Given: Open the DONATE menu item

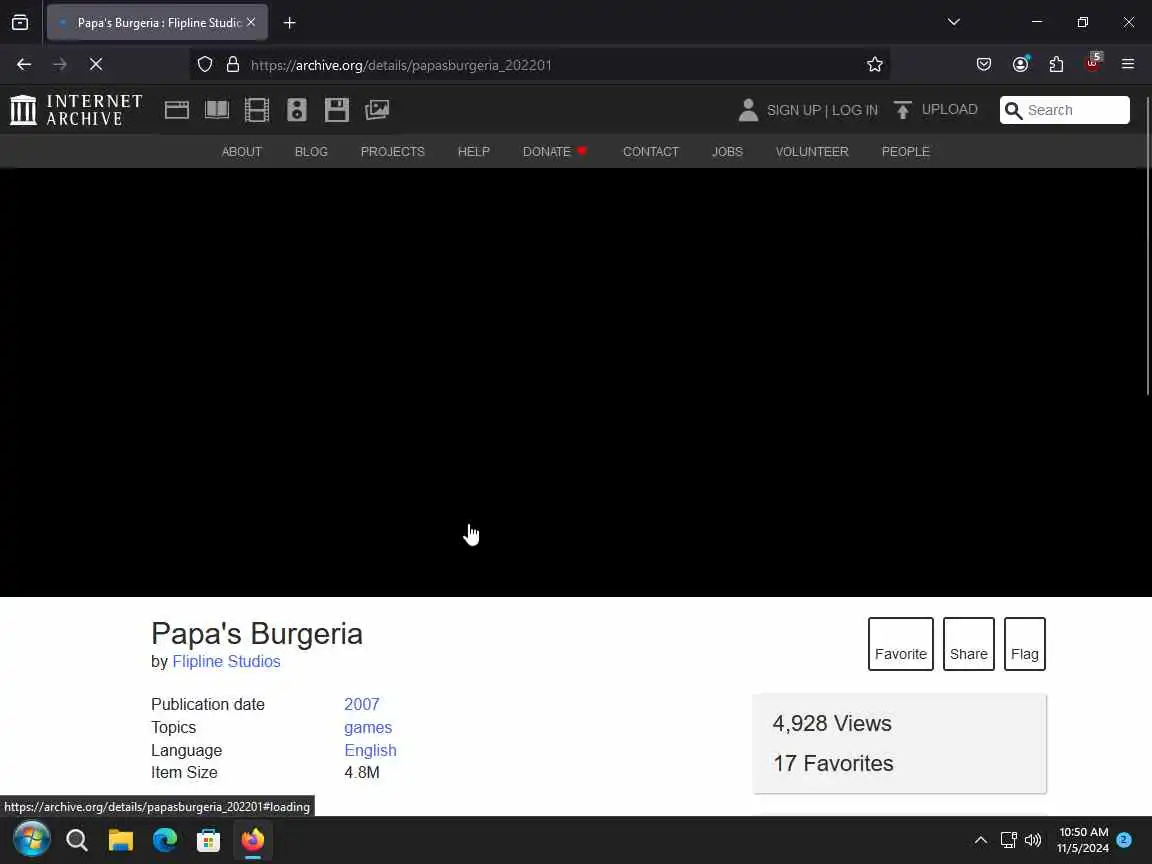Looking at the screenshot, I should [555, 151].
